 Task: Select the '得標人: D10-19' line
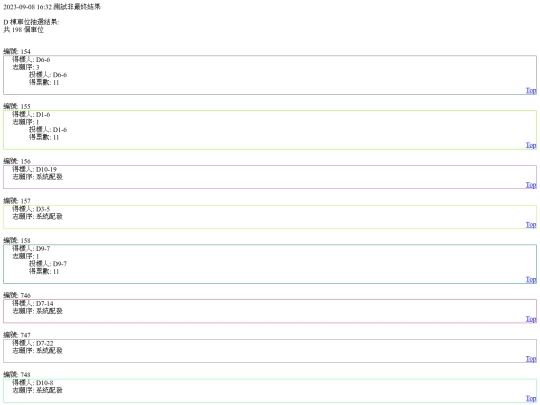click(34, 169)
